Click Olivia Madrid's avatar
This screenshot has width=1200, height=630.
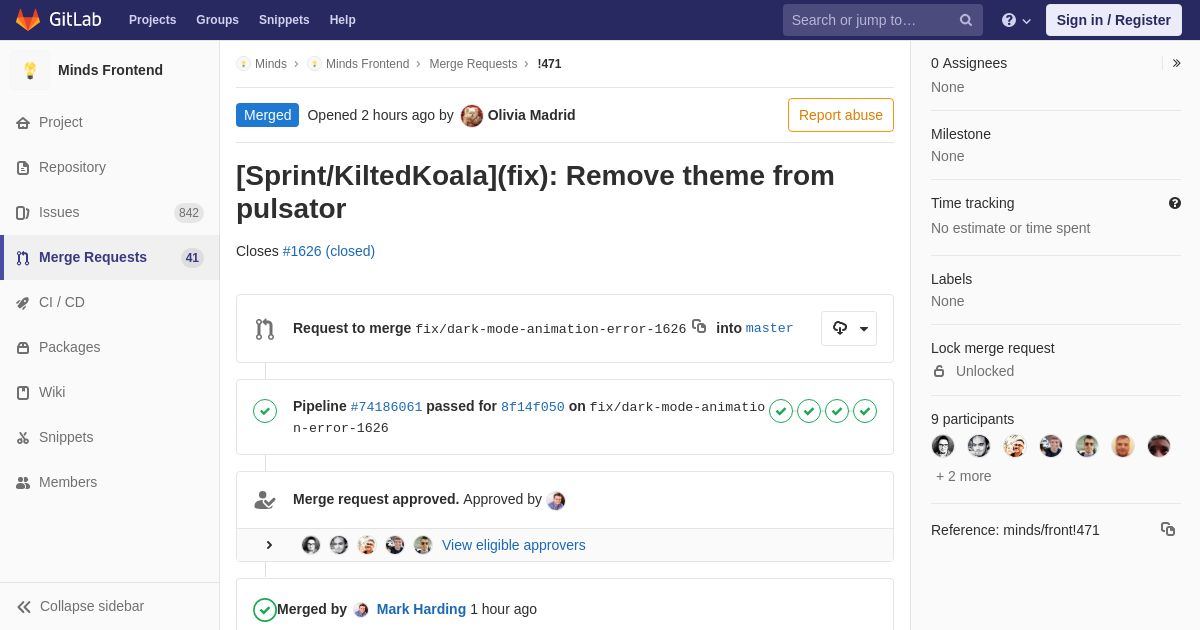point(472,115)
